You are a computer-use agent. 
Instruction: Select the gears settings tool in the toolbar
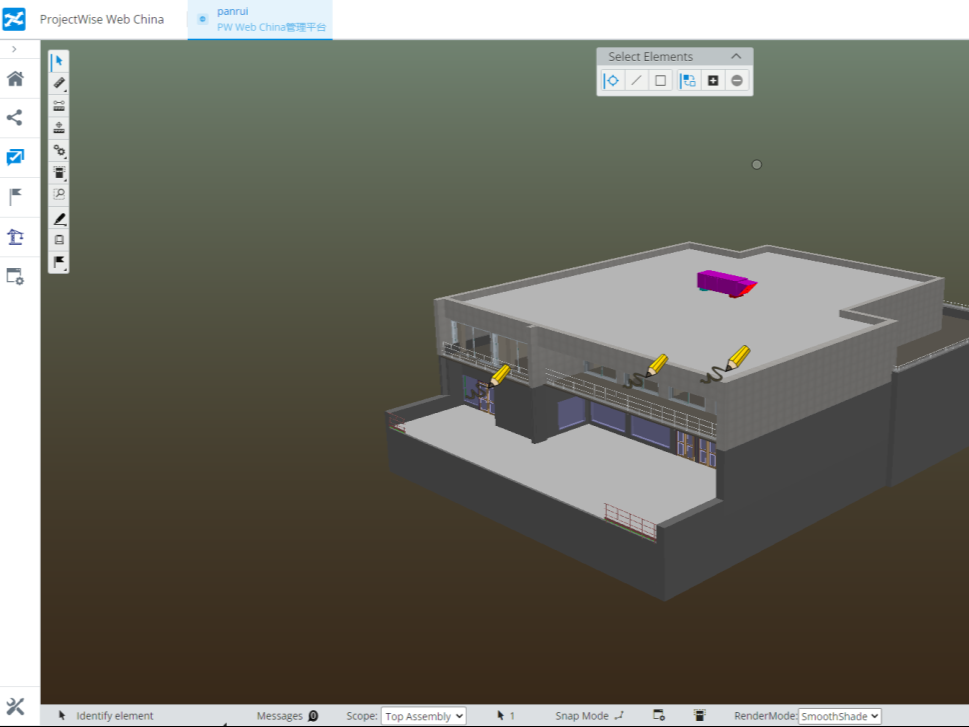tap(59, 150)
